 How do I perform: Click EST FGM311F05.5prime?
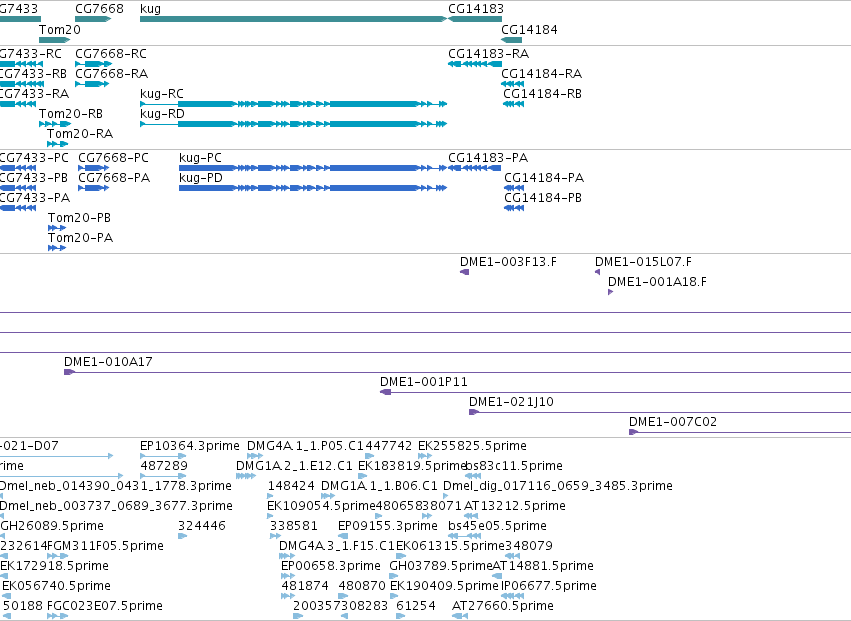click(x=58, y=556)
